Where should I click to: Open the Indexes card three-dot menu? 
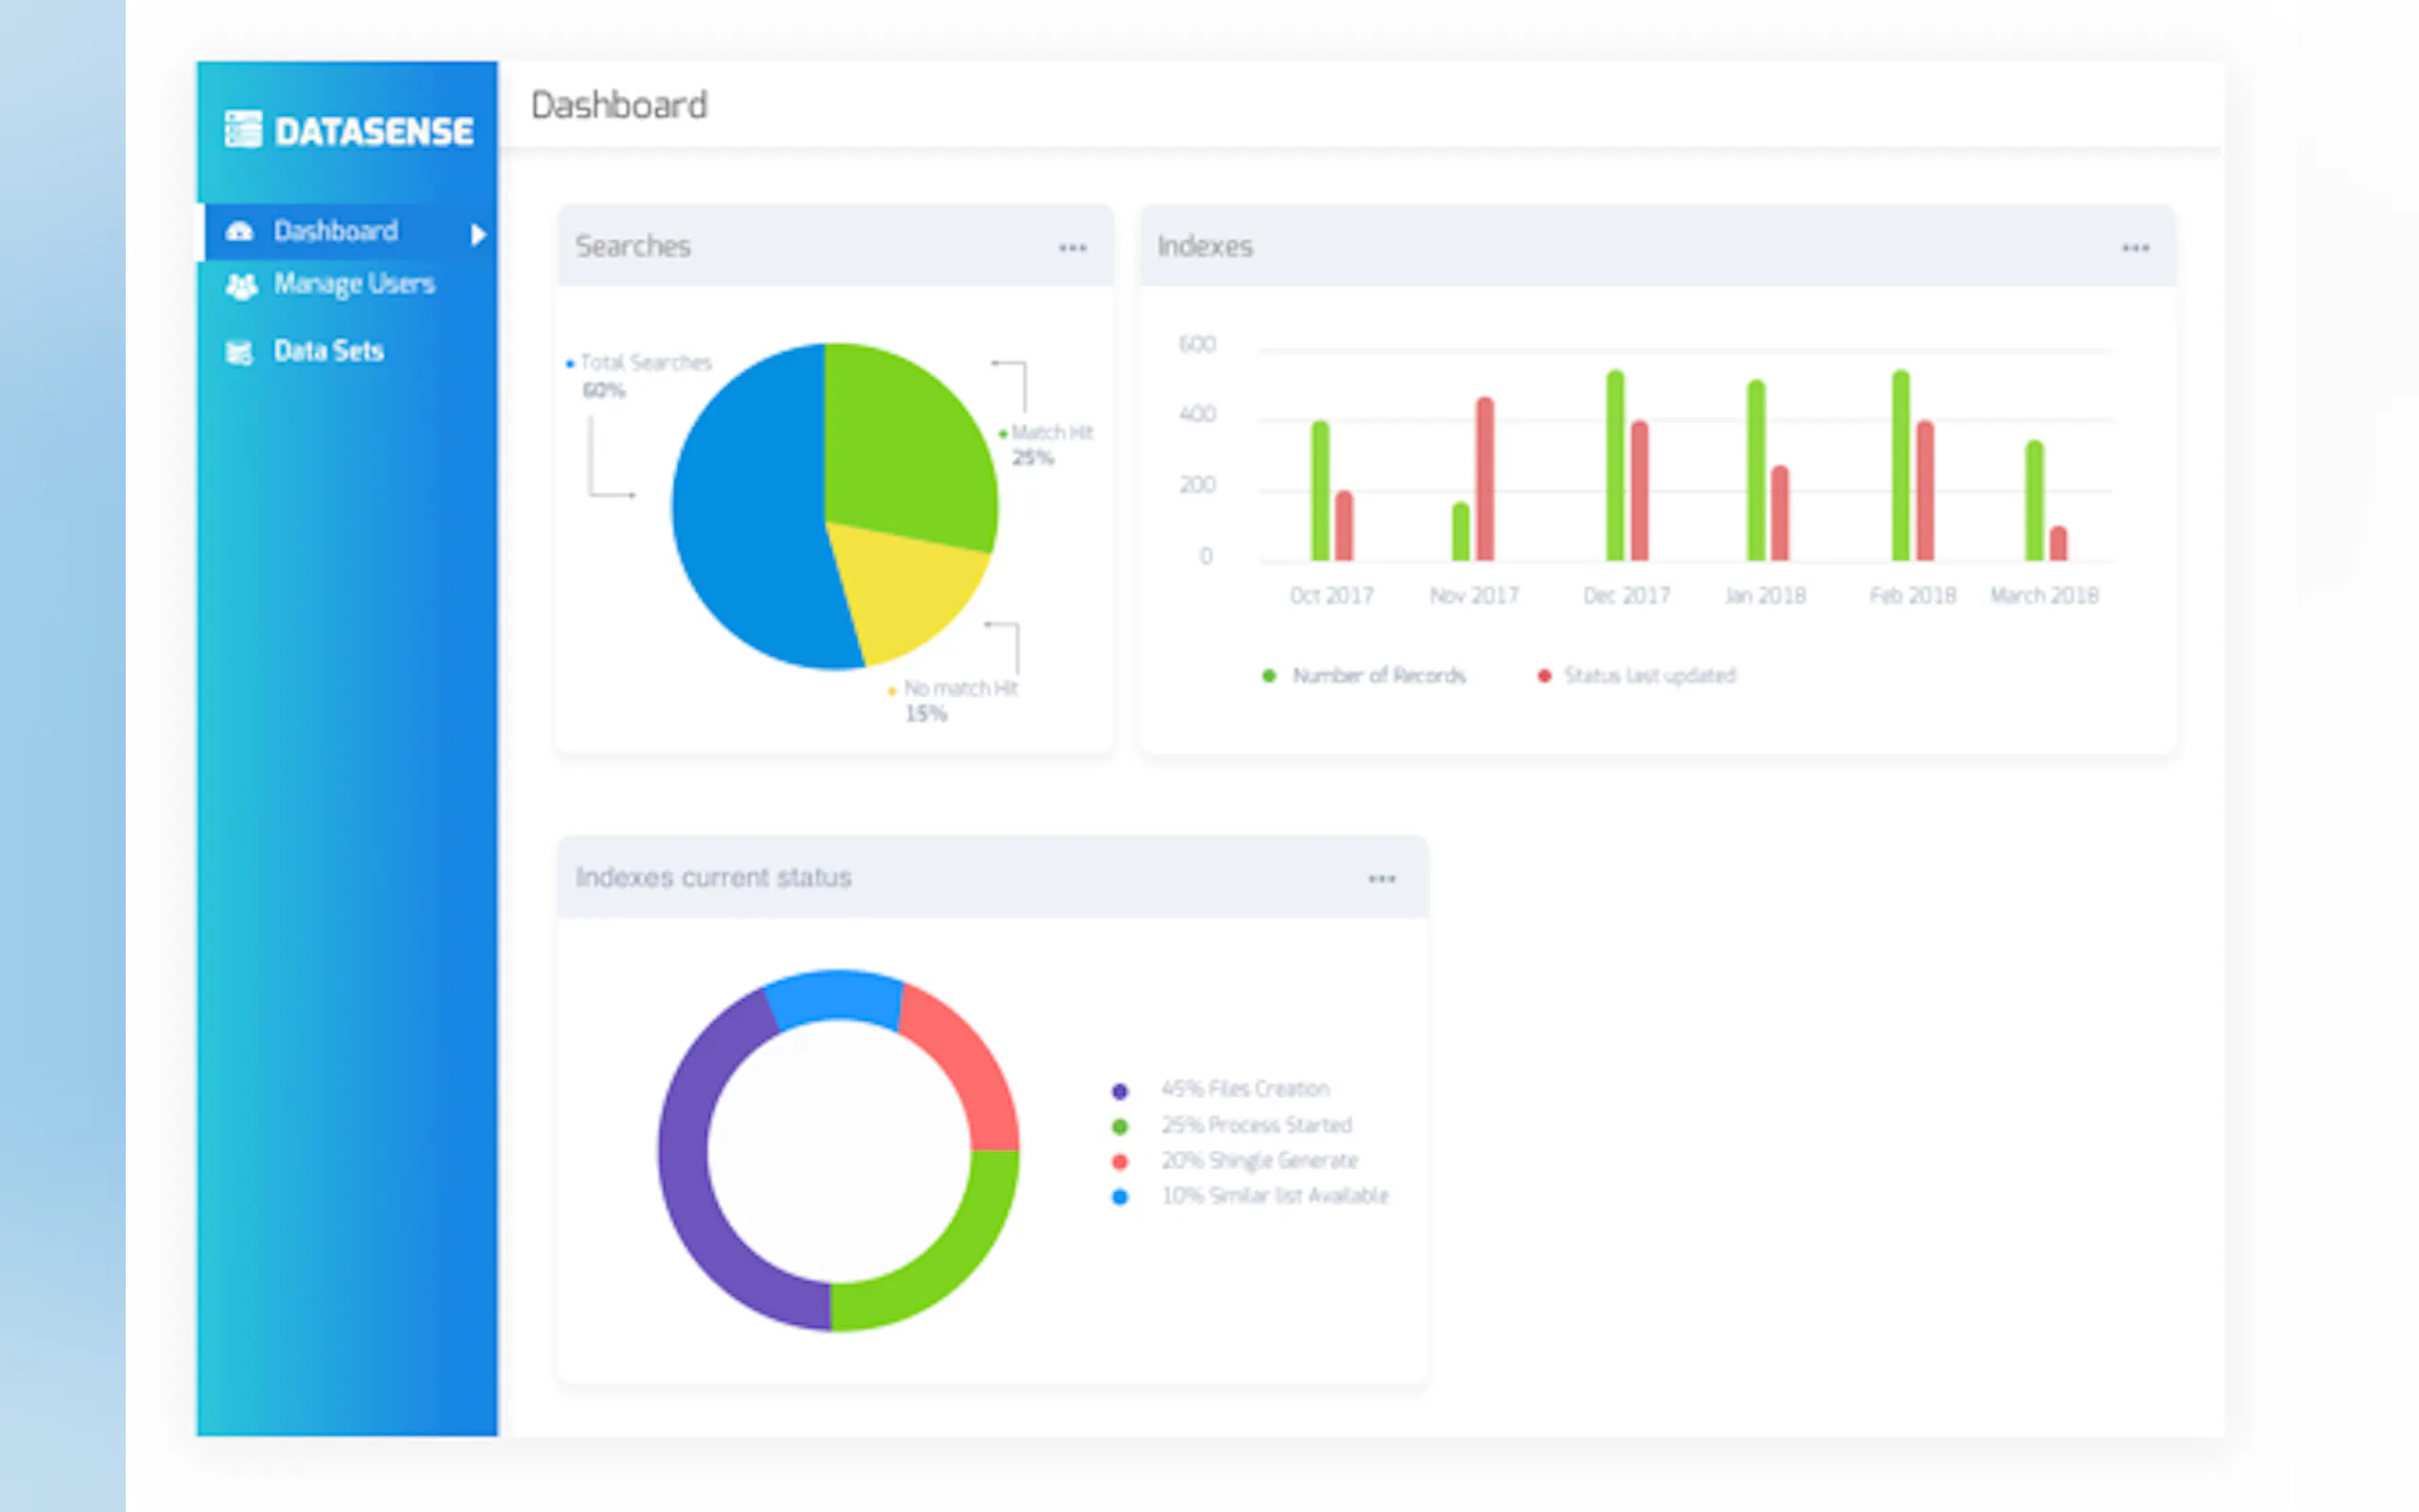2135,248
